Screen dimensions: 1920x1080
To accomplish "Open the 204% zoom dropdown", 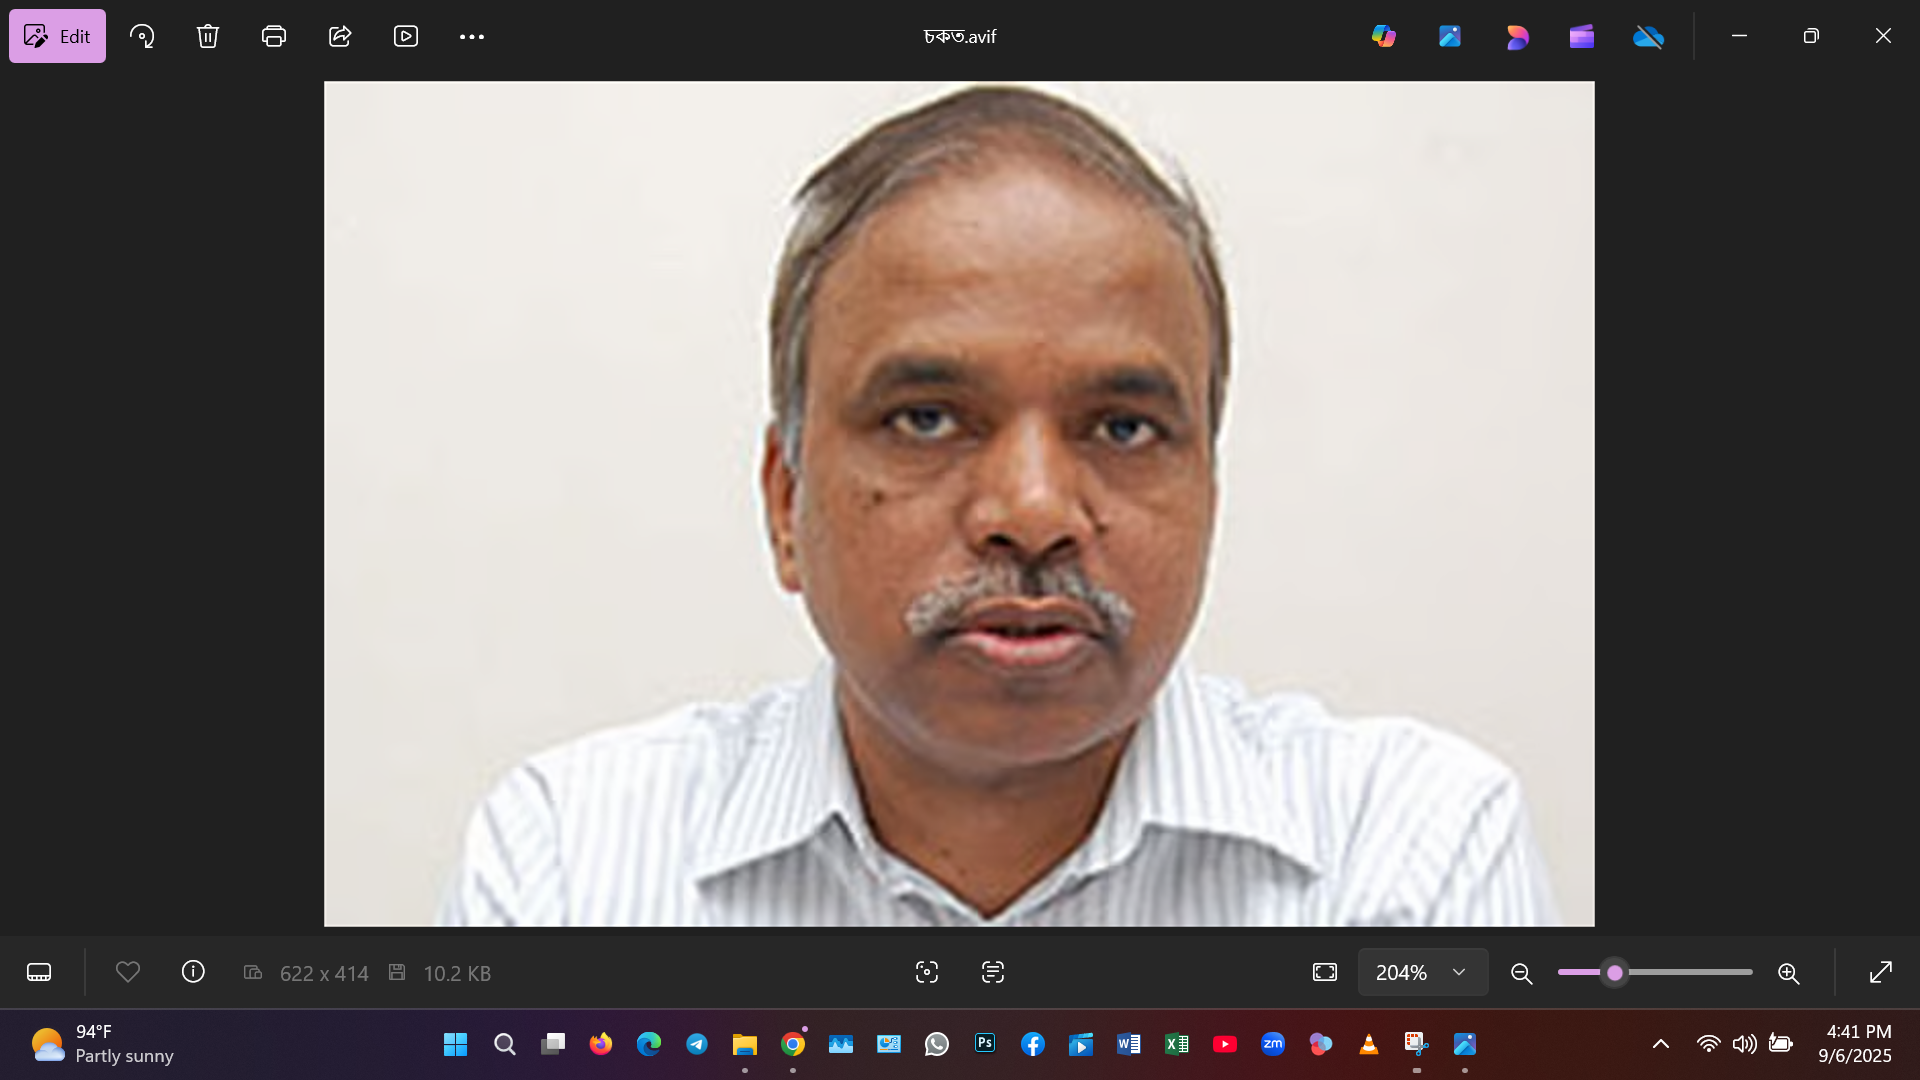I will pyautogui.click(x=1422, y=972).
